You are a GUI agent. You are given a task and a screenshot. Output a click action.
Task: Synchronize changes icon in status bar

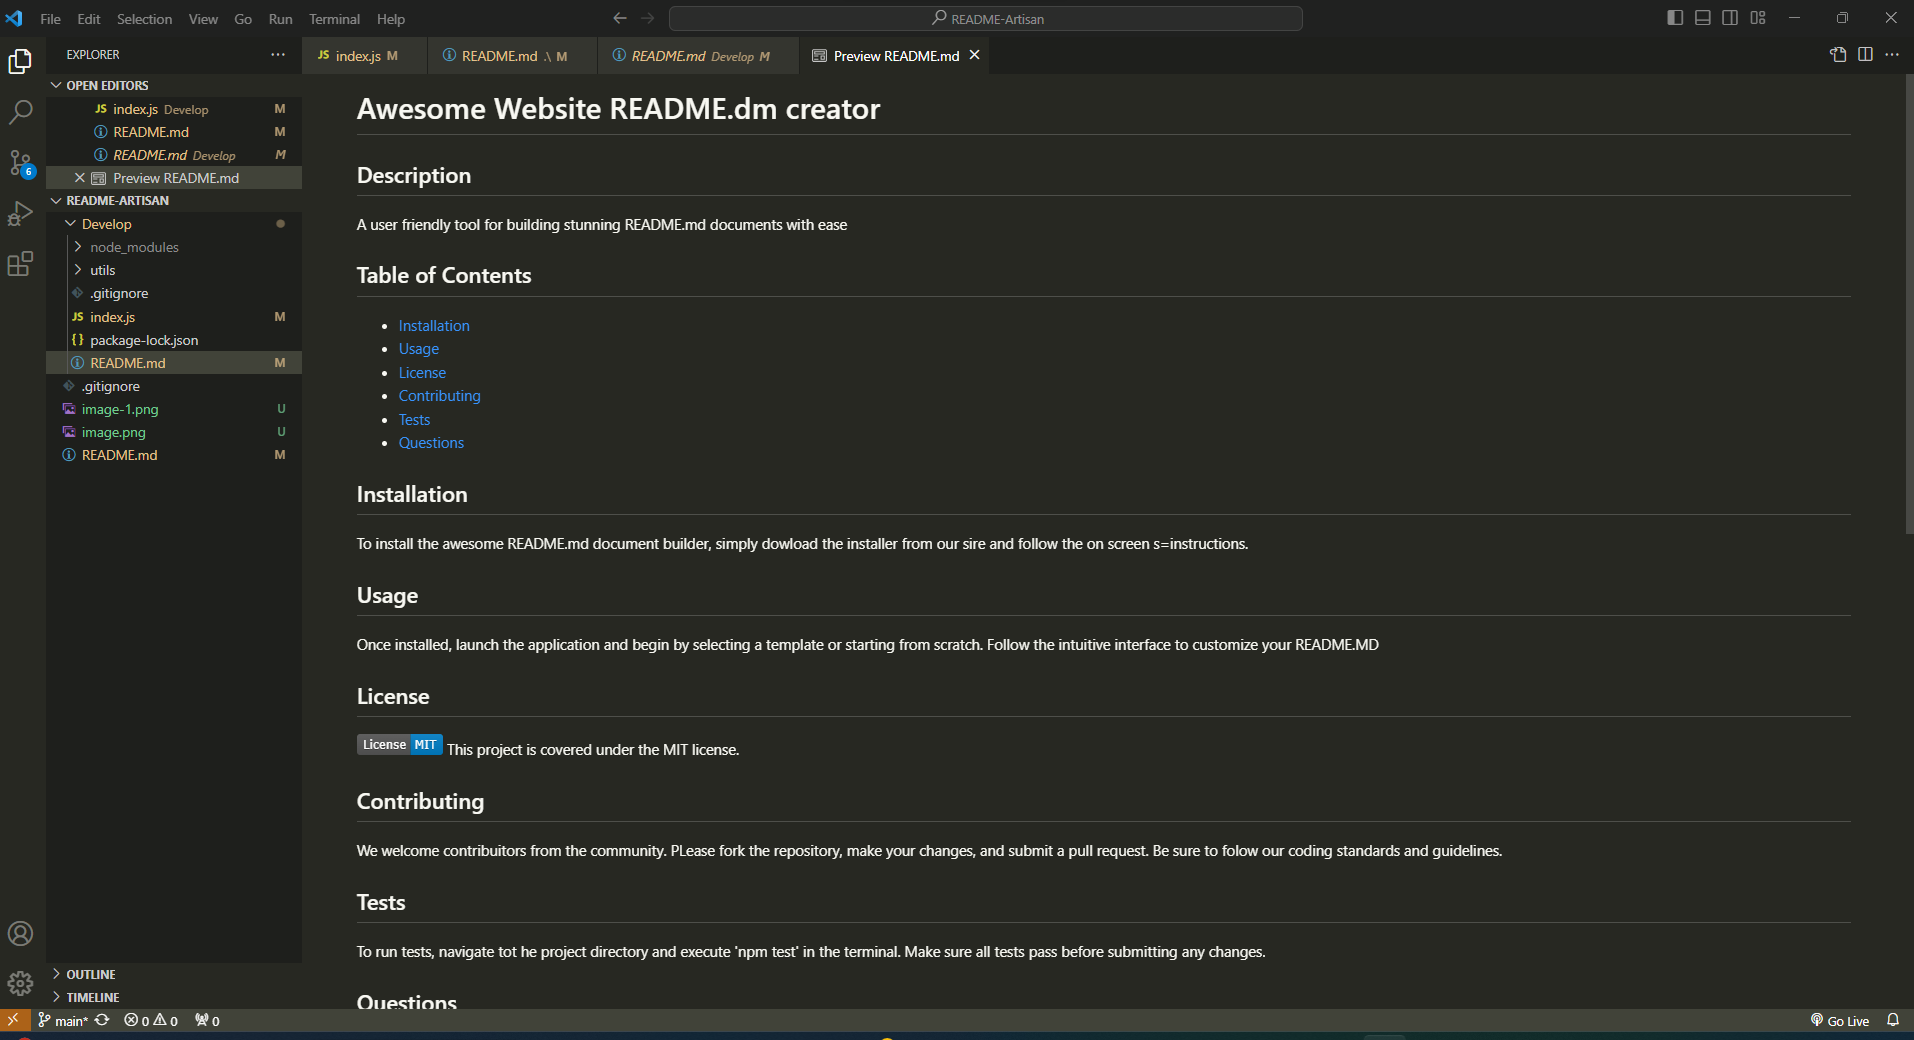pos(102,1020)
